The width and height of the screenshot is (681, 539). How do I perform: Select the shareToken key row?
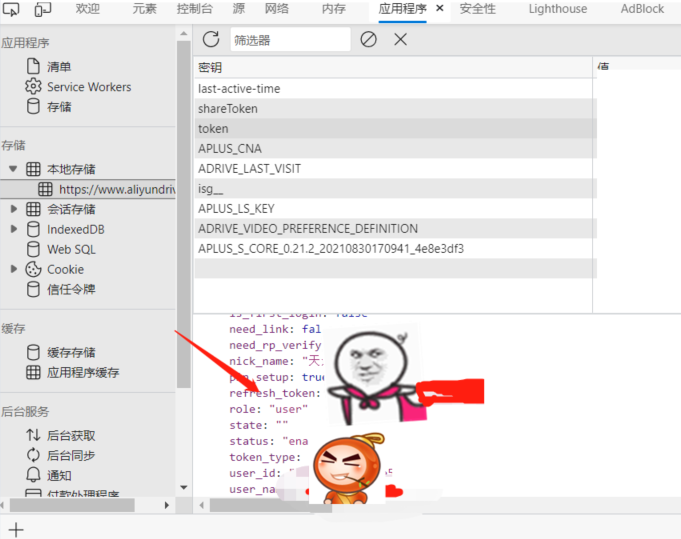coord(395,109)
